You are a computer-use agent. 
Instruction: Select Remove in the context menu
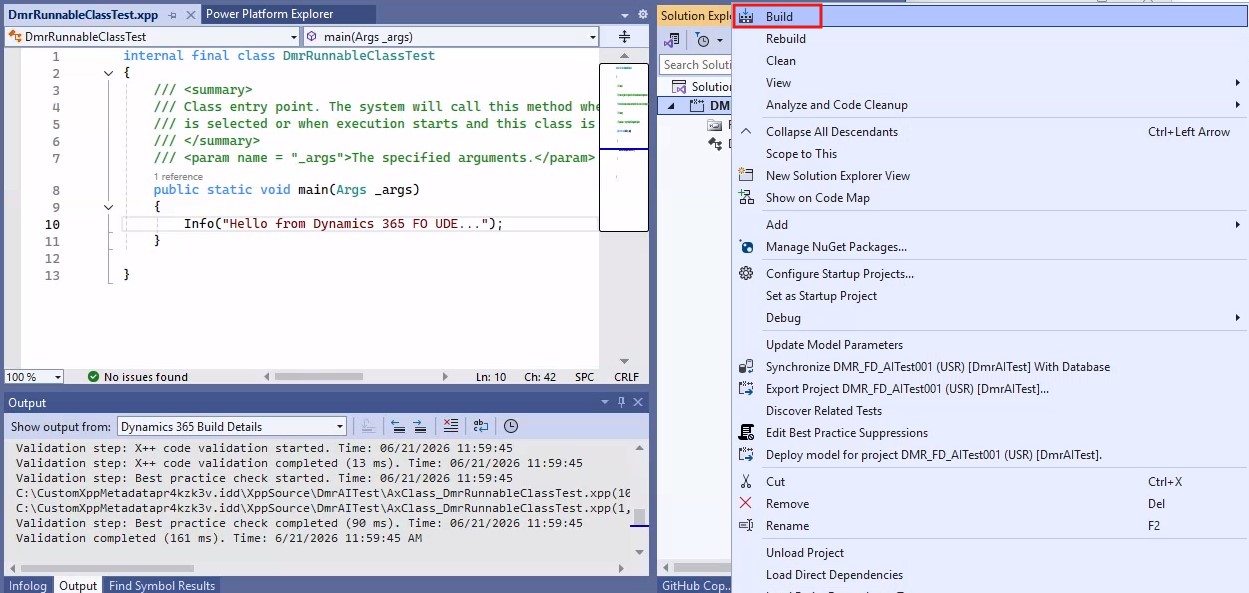pyautogui.click(x=990, y=503)
